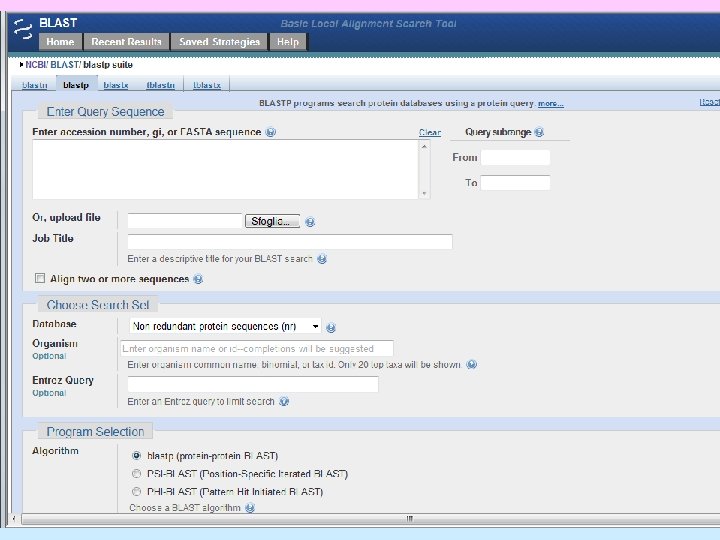The width and height of the screenshot is (720, 540).
Task: Open help icon after Entrez query hint
Action: click(284, 401)
